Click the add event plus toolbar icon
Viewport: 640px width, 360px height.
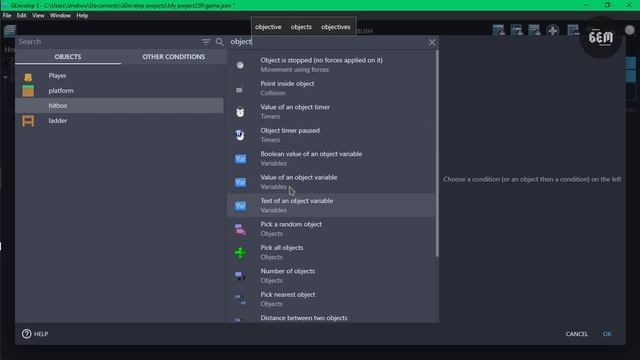click(x=553, y=30)
